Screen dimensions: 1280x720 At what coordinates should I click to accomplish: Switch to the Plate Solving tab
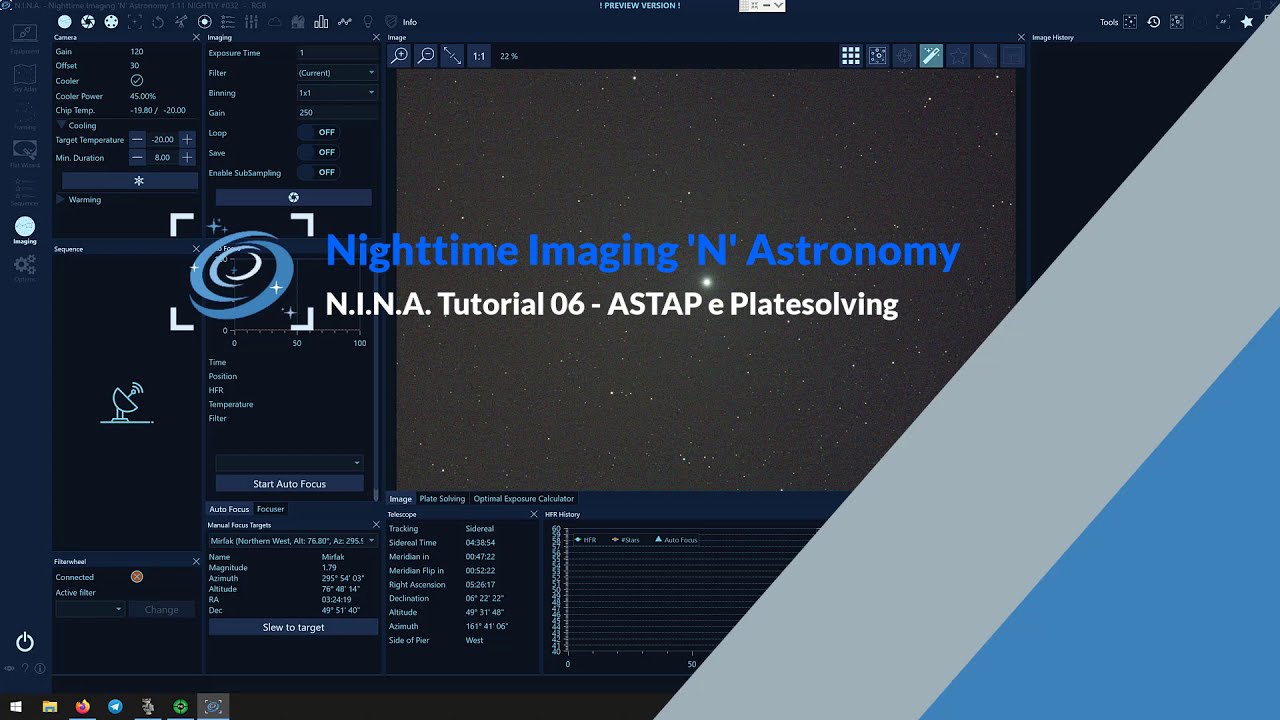pyautogui.click(x=442, y=499)
